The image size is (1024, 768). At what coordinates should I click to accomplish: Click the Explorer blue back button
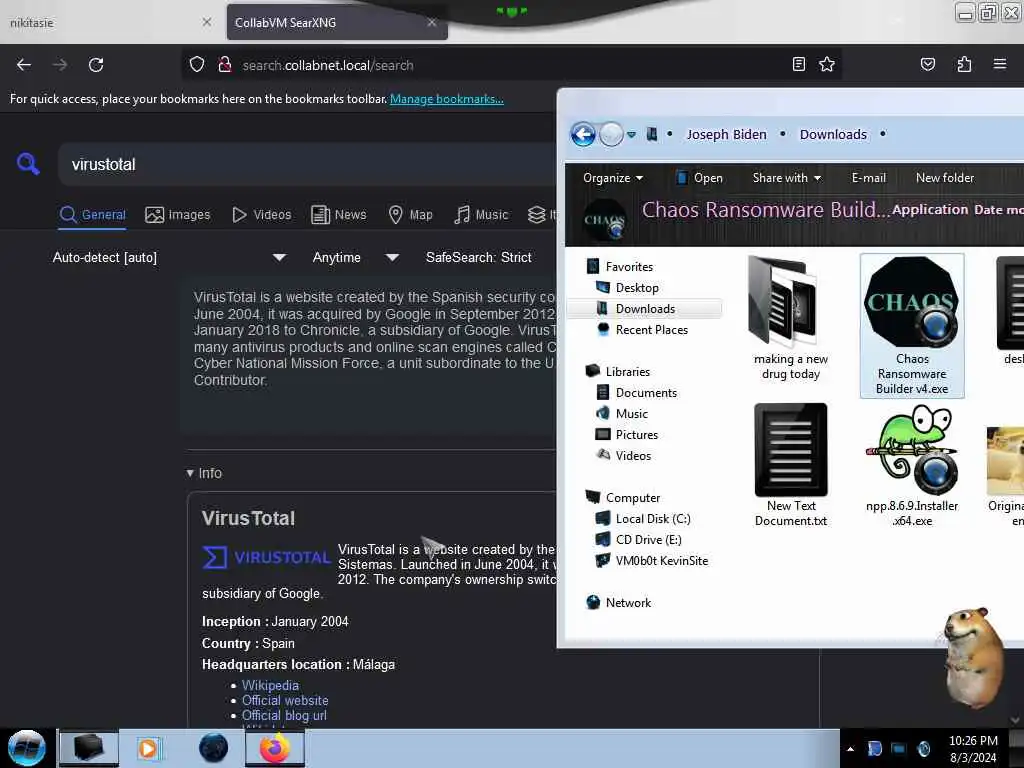(x=583, y=135)
